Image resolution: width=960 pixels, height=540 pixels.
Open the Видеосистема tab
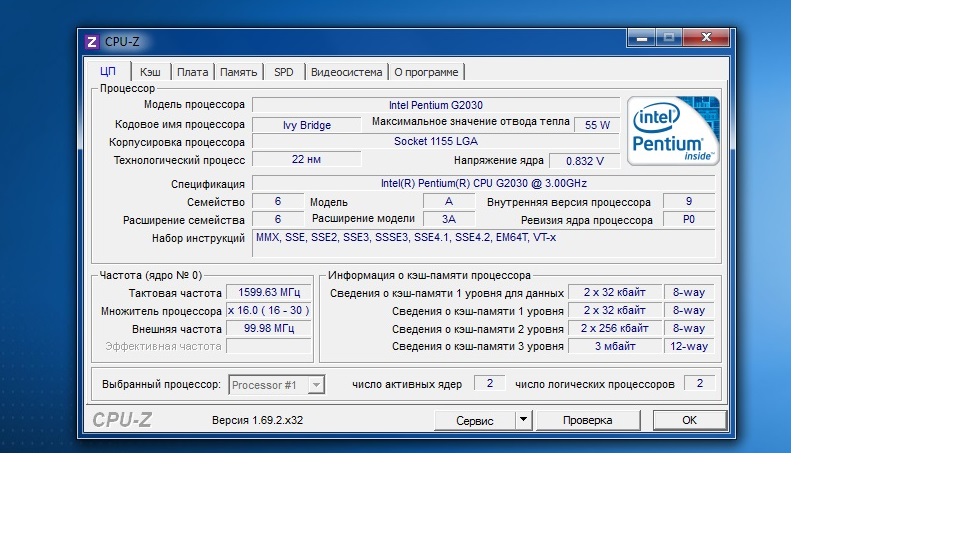[x=346, y=72]
